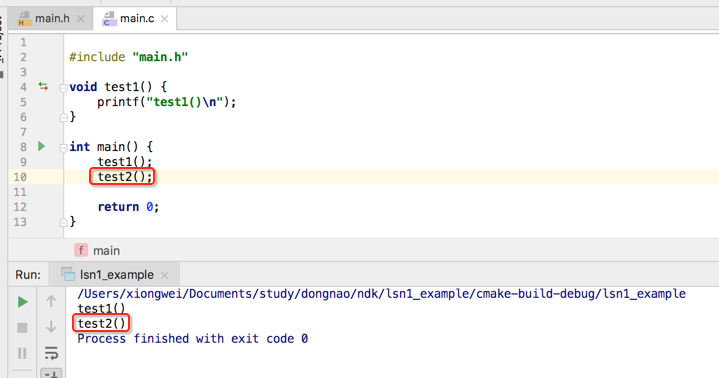Viewport: 719px width, 378px height.
Task: Close the main.c tab
Action: pos(165,19)
